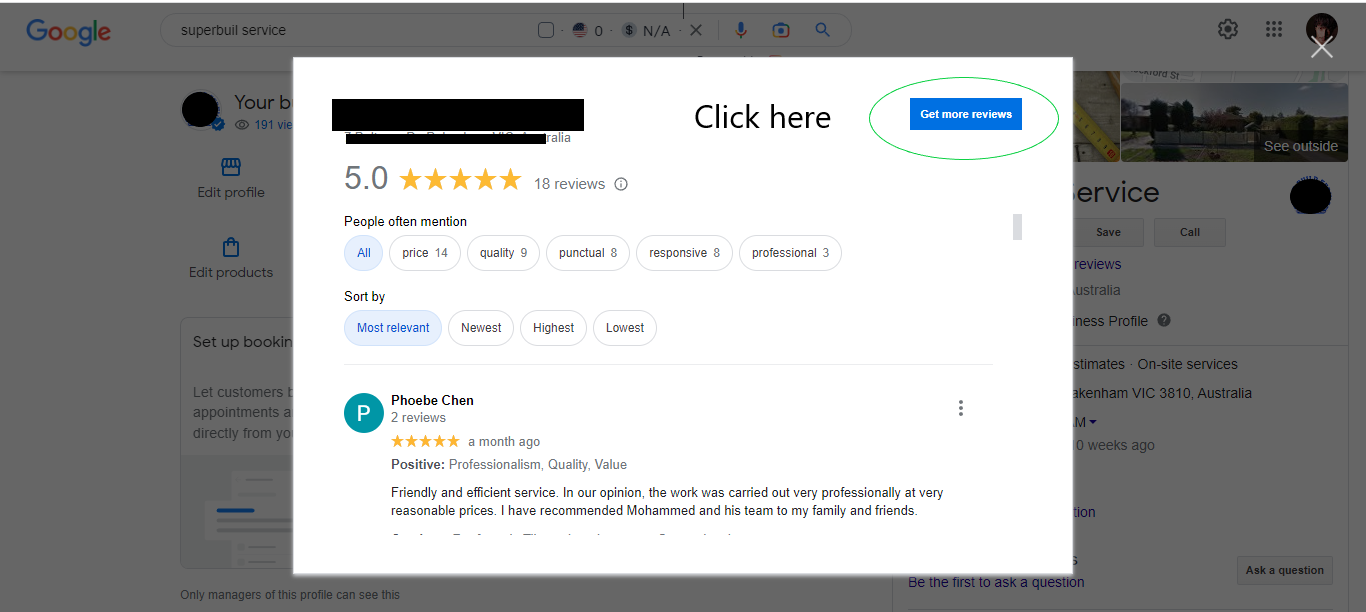Toggle the "price" mentions filter chip

click(x=424, y=253)
